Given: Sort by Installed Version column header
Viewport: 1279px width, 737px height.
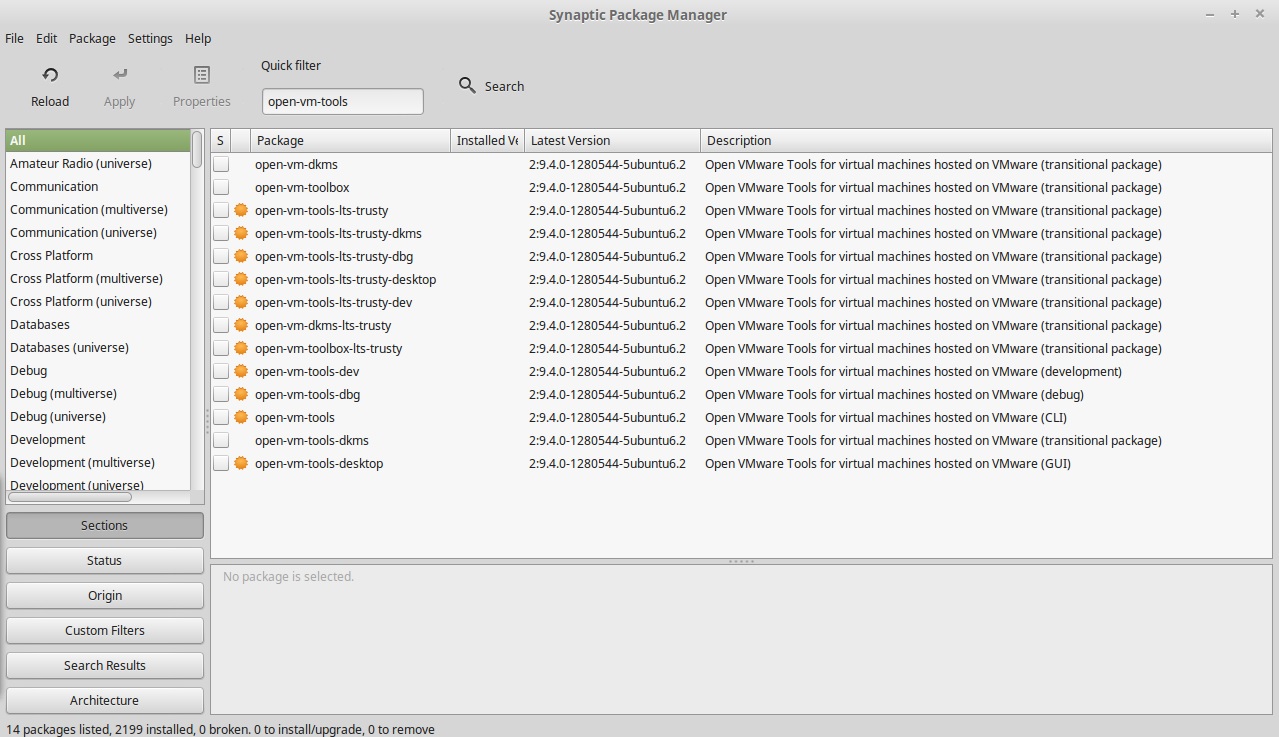Looking at the screenshot, I should pyautogui.click(x=487, y=140).
